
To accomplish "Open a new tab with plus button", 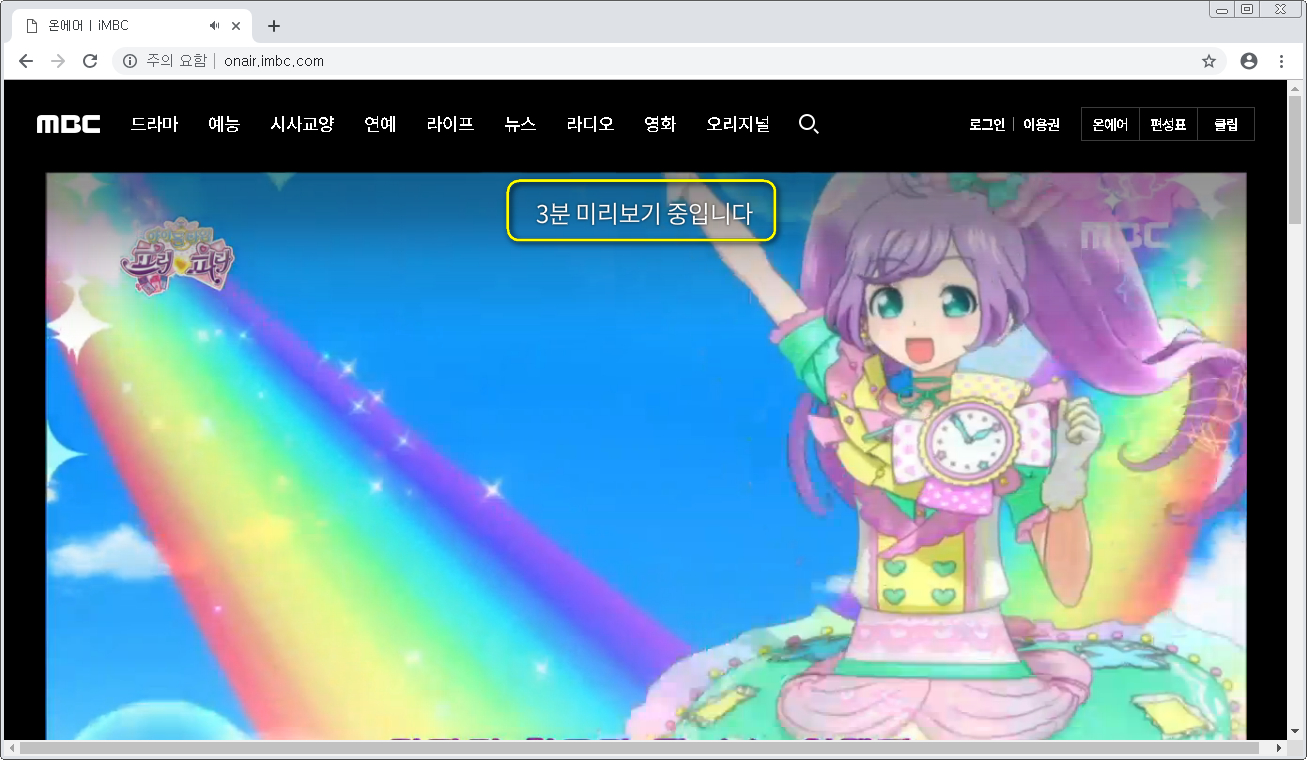I will pos(274,26).
